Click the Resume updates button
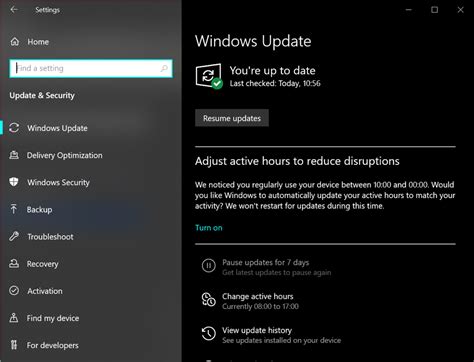The width and height of the screenshot is (474, 362). click(x=232, y=118)
